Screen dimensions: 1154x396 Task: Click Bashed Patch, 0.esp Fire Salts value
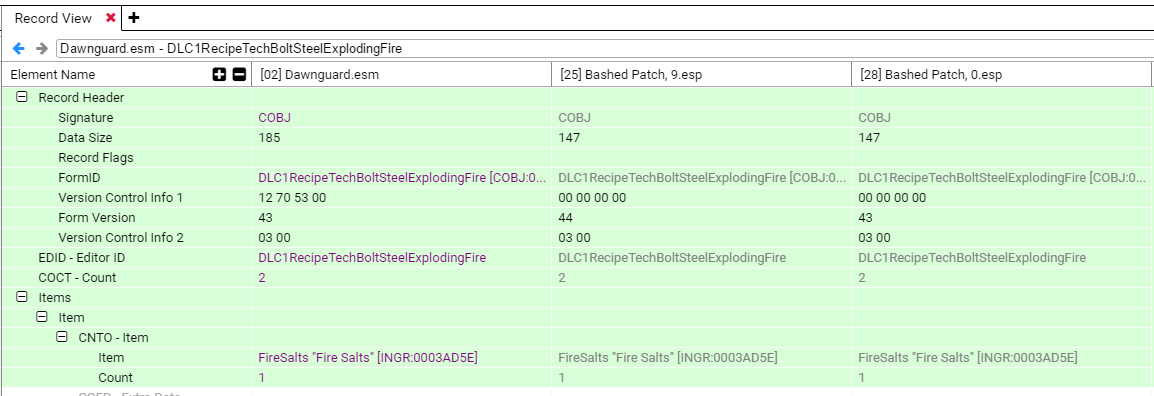coord(969,358)
